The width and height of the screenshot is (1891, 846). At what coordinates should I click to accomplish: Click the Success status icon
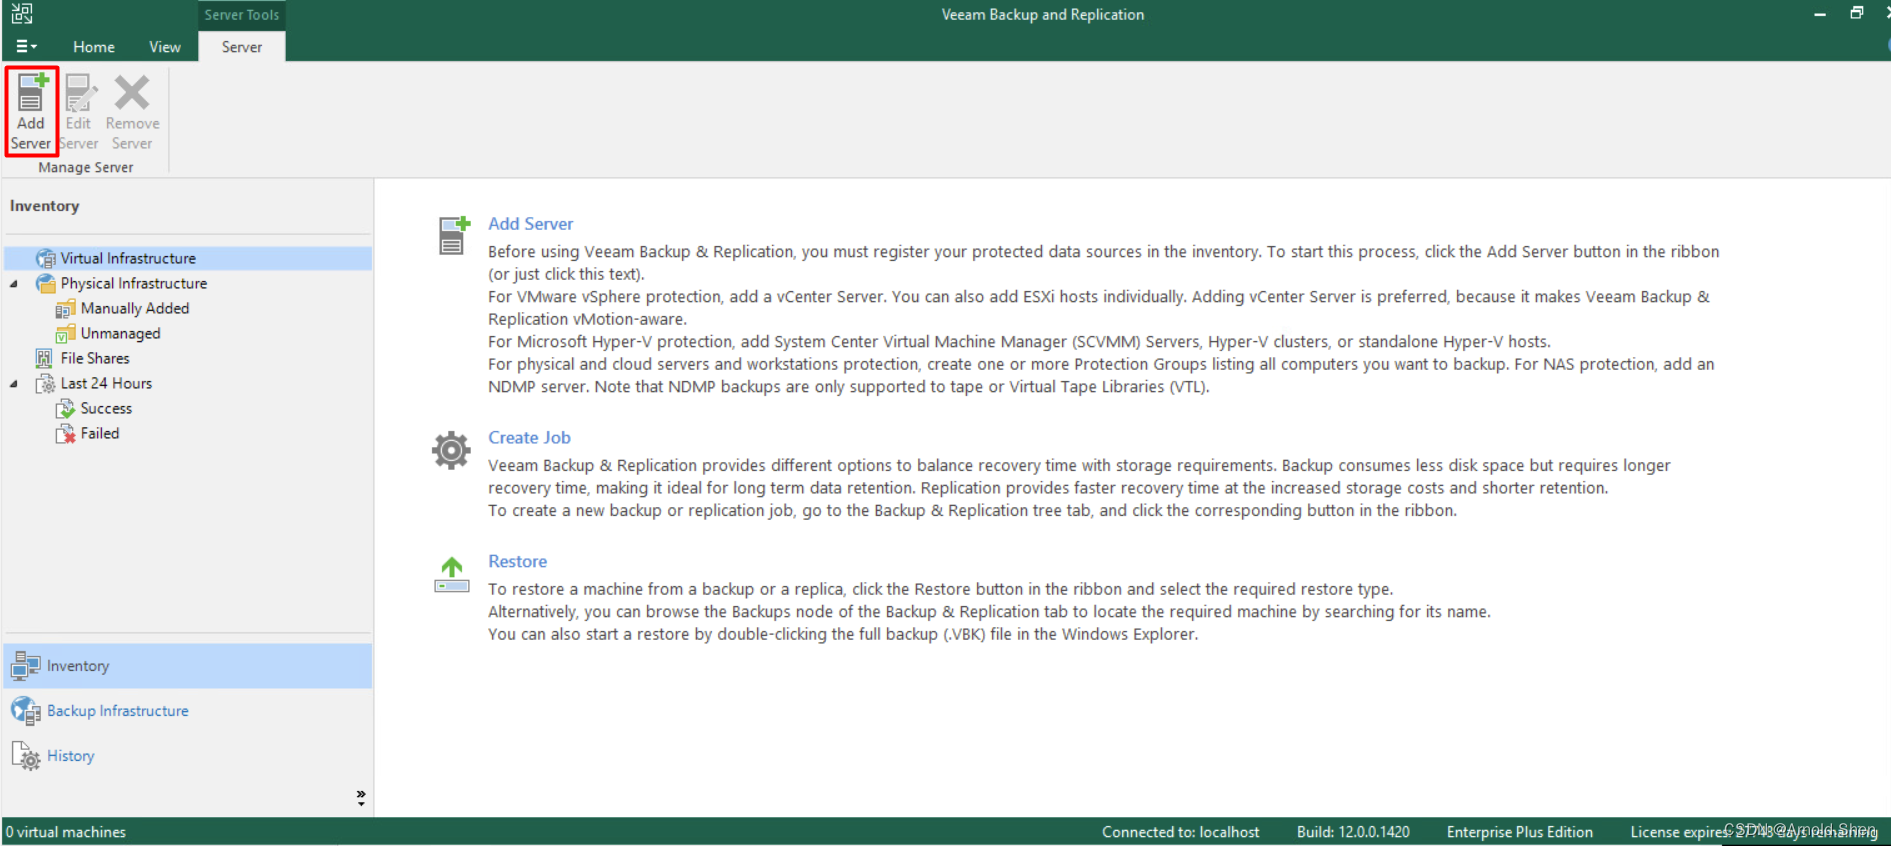(x=65, y=408)
